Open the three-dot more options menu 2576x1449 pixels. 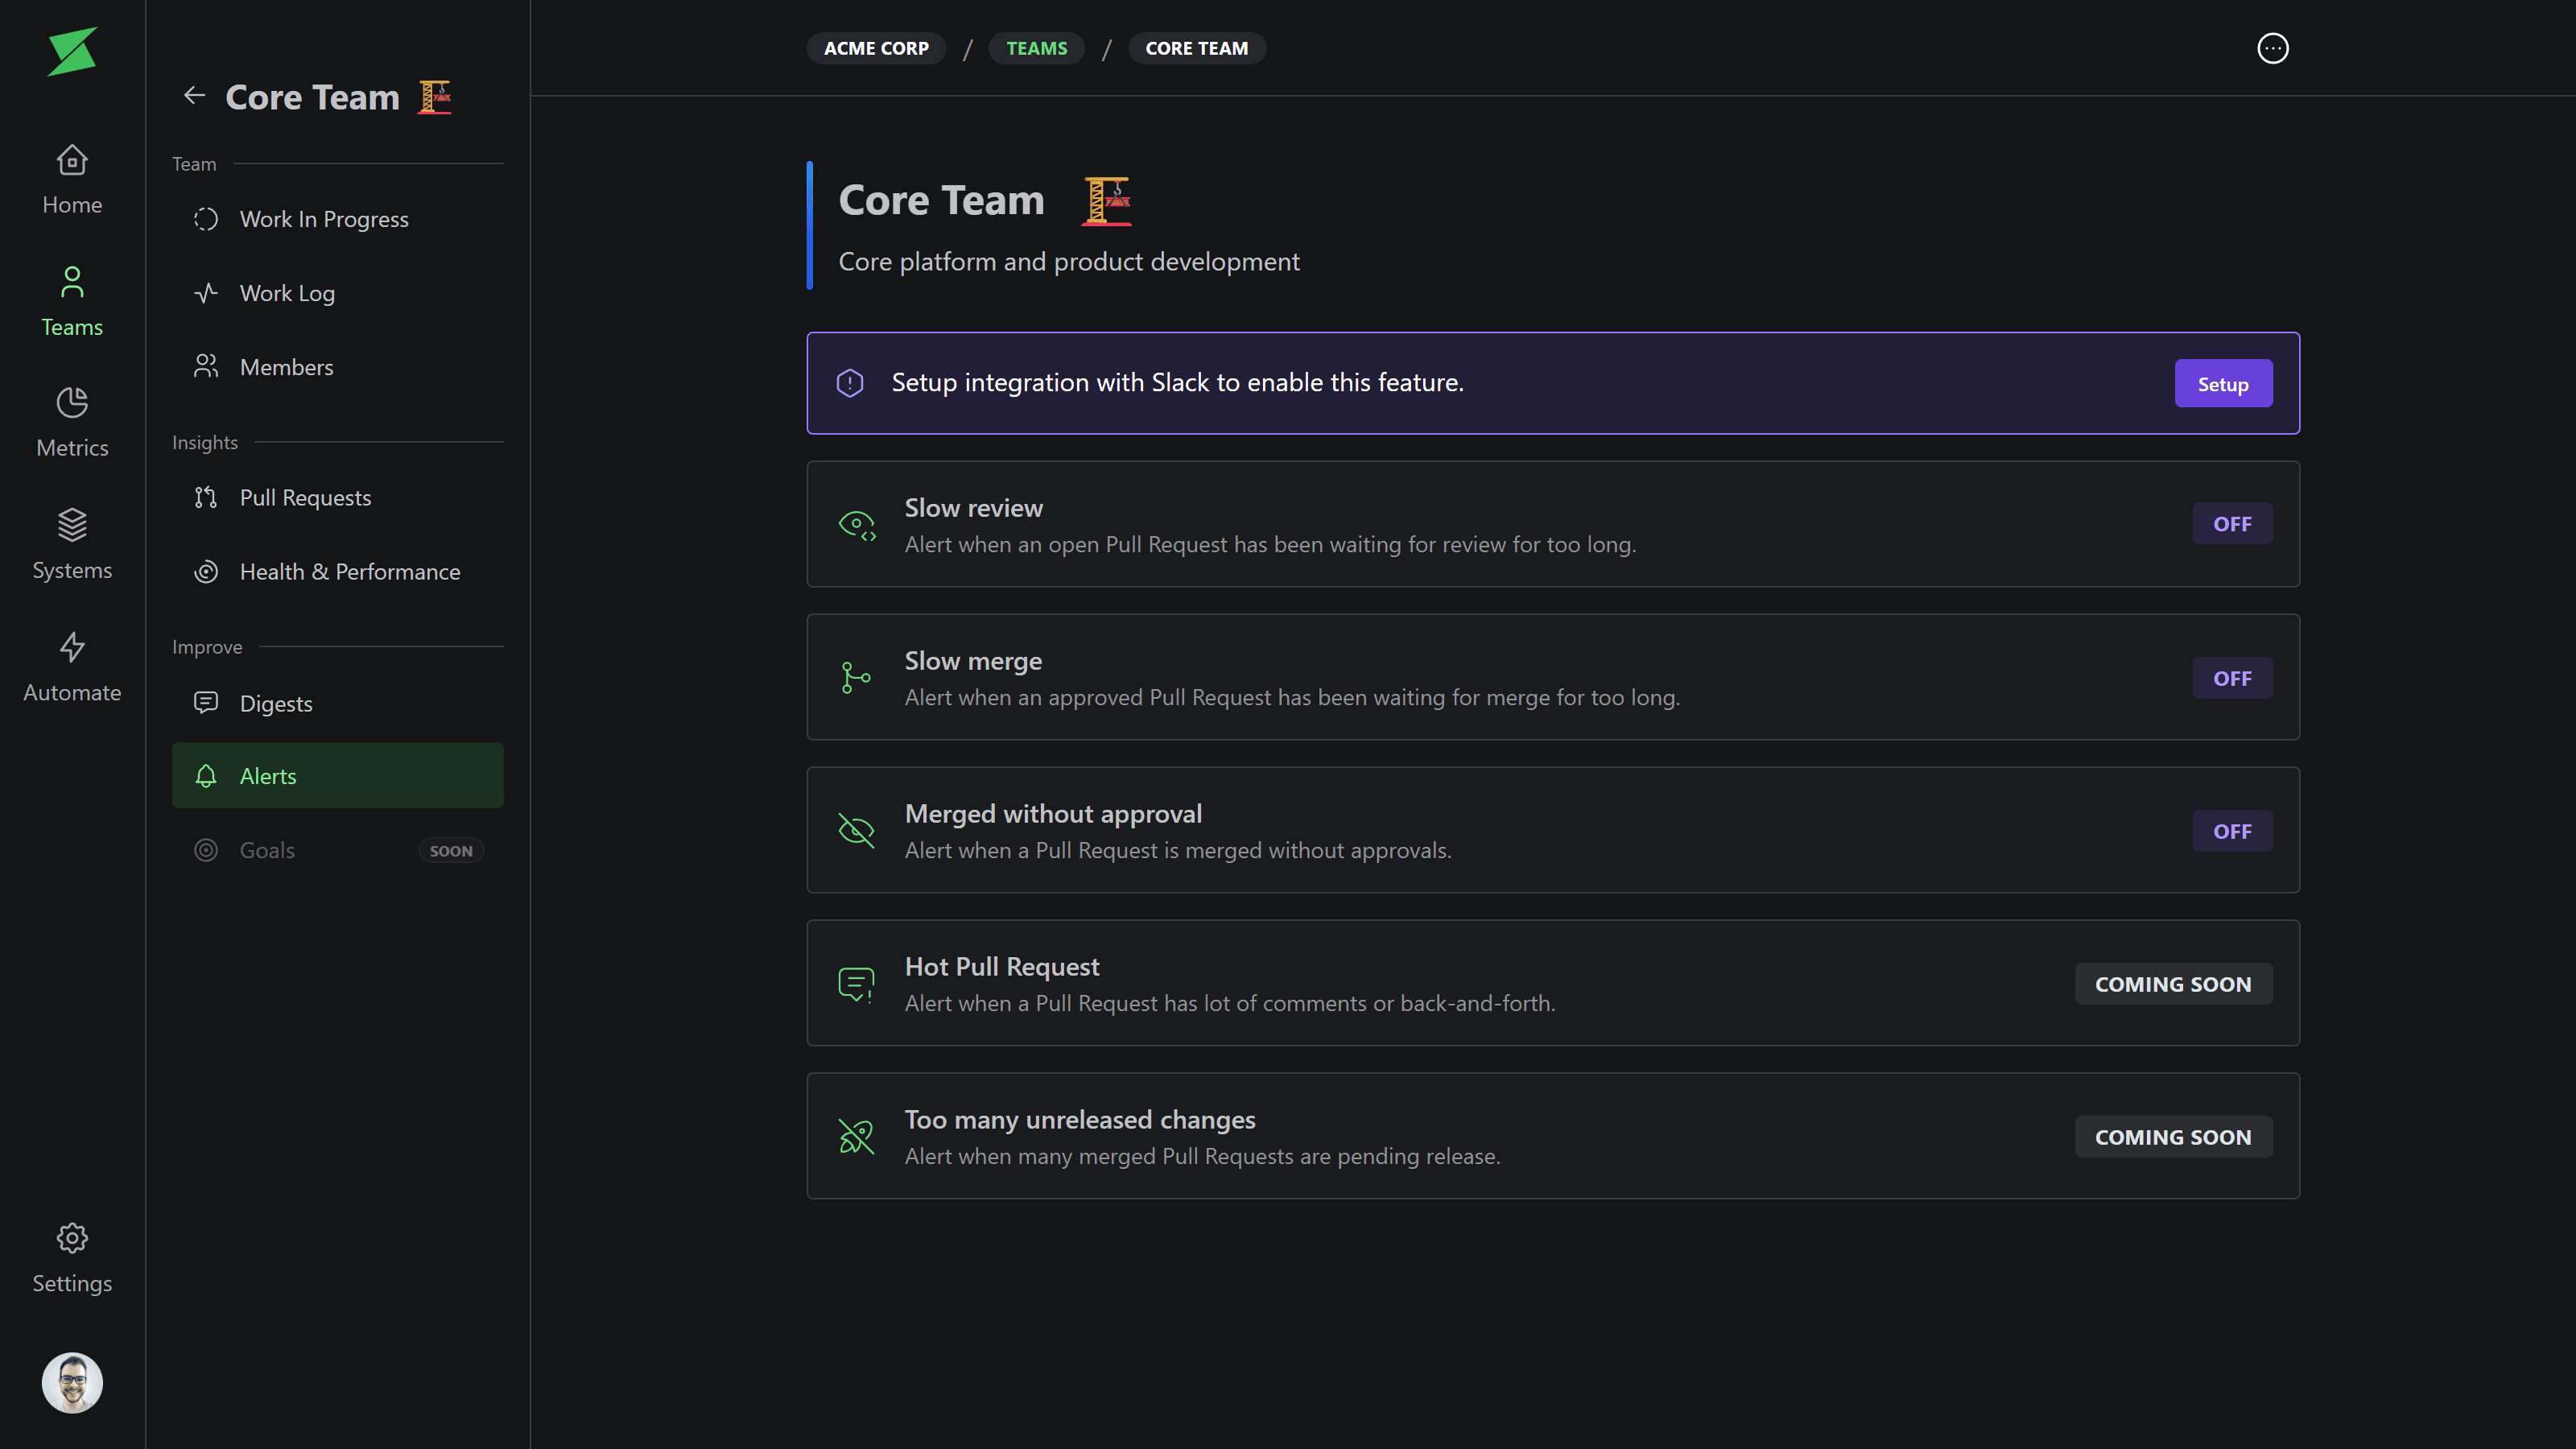point(2272,48)
